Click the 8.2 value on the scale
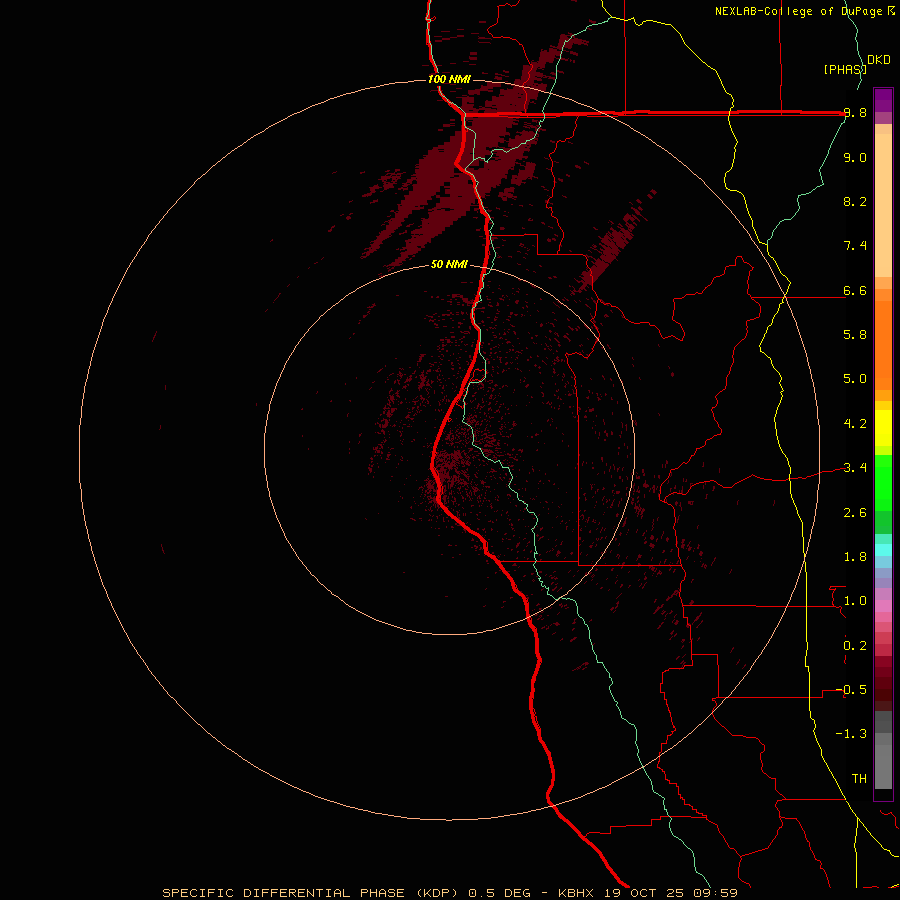Screen dimensions: 900x900 [855, 201]
